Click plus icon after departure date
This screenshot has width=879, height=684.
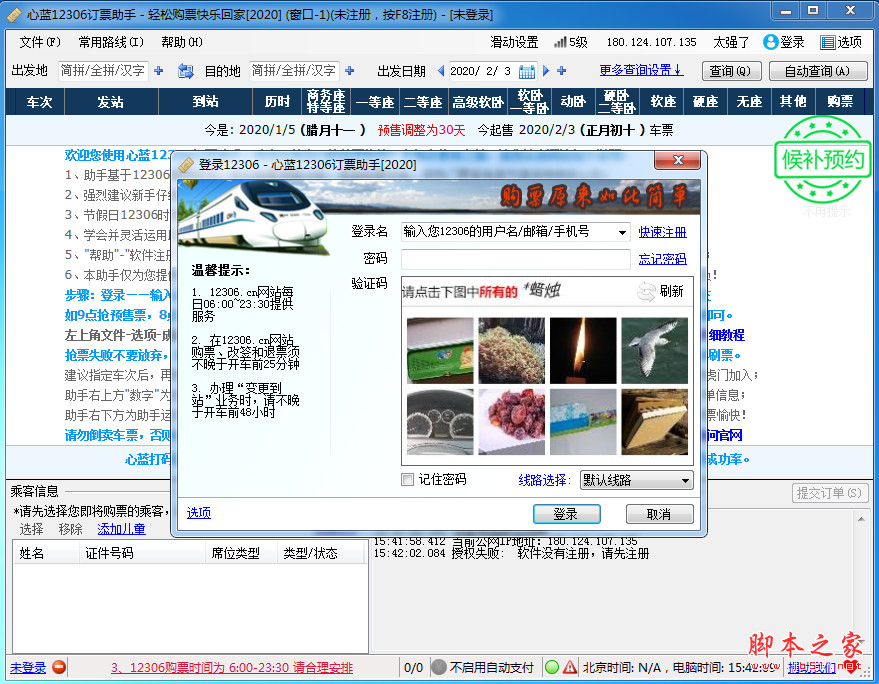562,71
